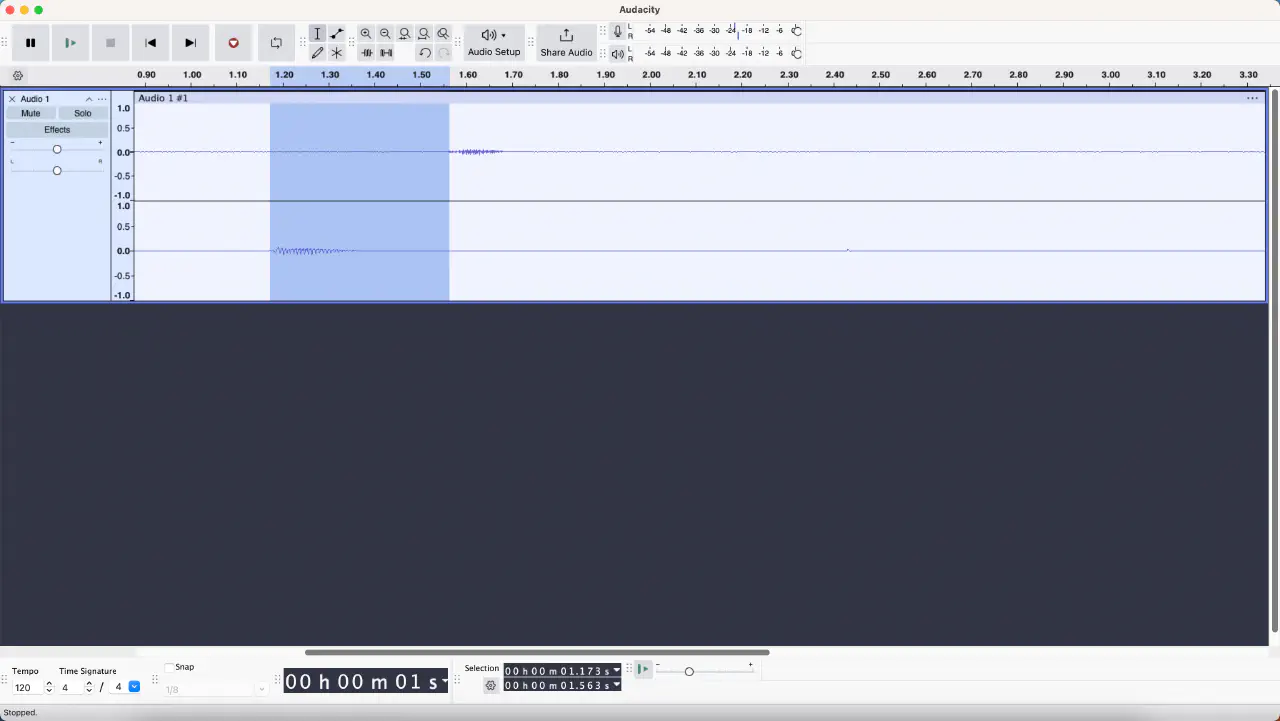Solo the Audio 1 track
Image resolution: width=1280 pixels, height=721 pixels.
click(83, 114)
